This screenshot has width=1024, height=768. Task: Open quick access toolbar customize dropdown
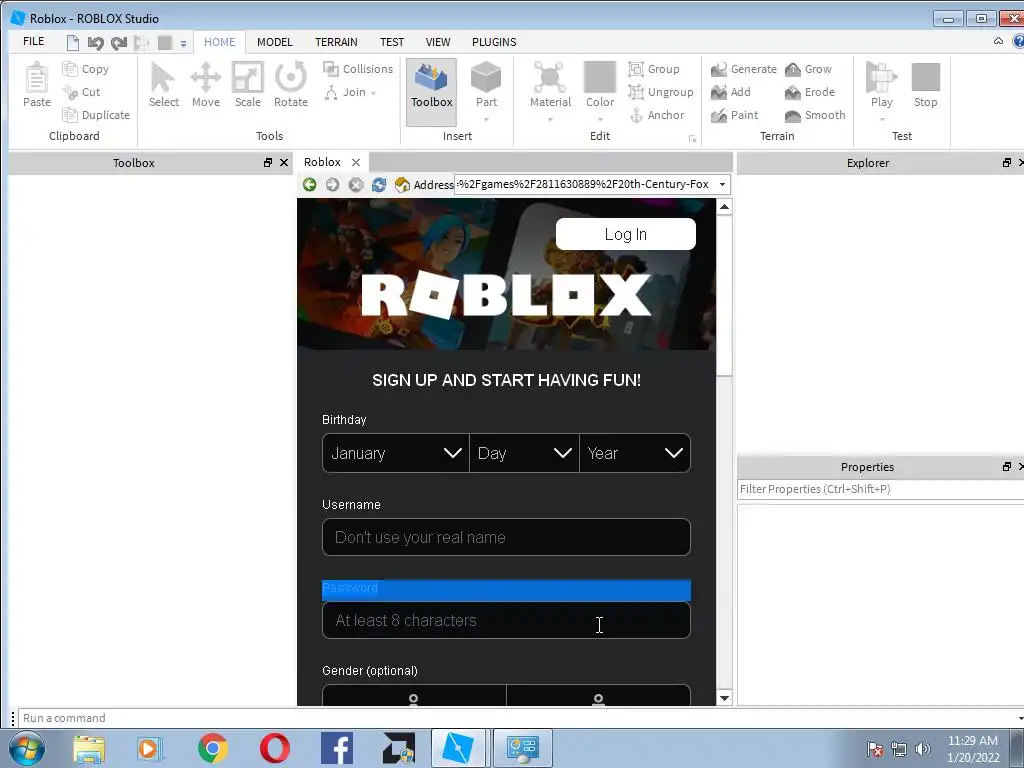point(184,44)
